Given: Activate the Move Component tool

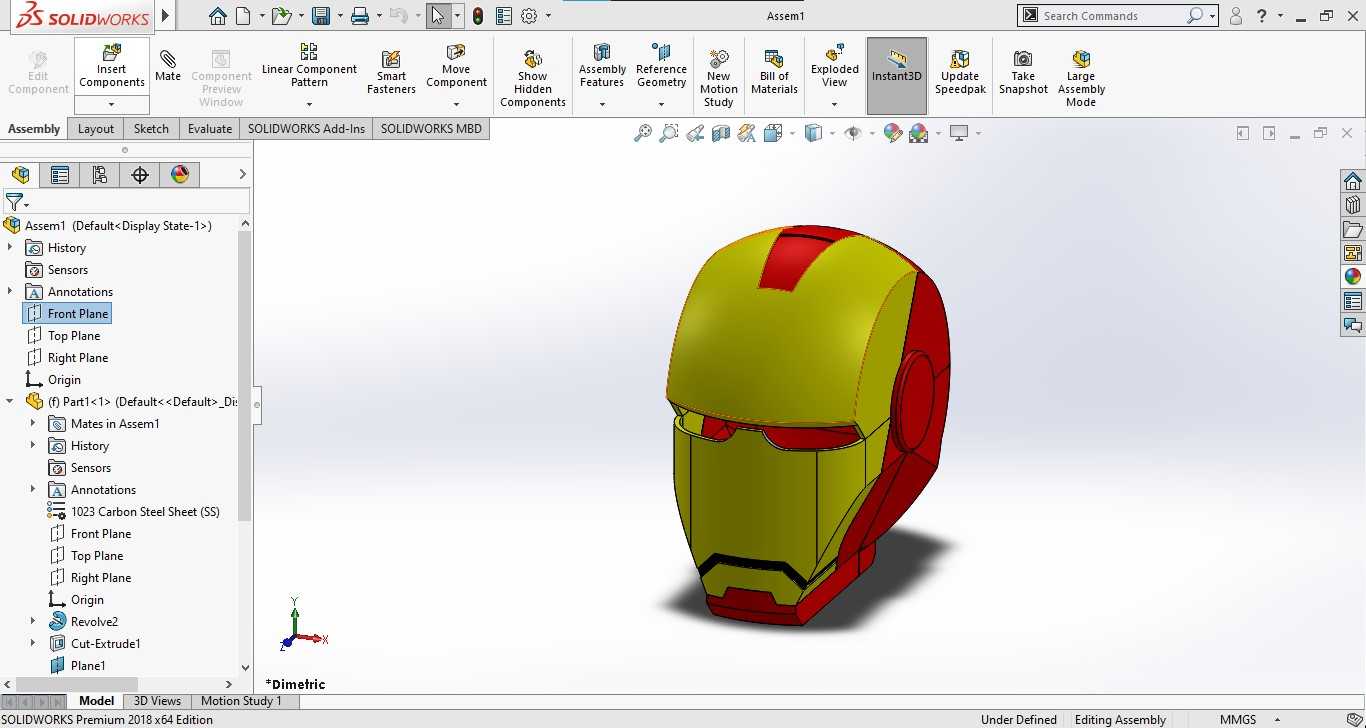Looking at the screenshot, I should (456, 65).
